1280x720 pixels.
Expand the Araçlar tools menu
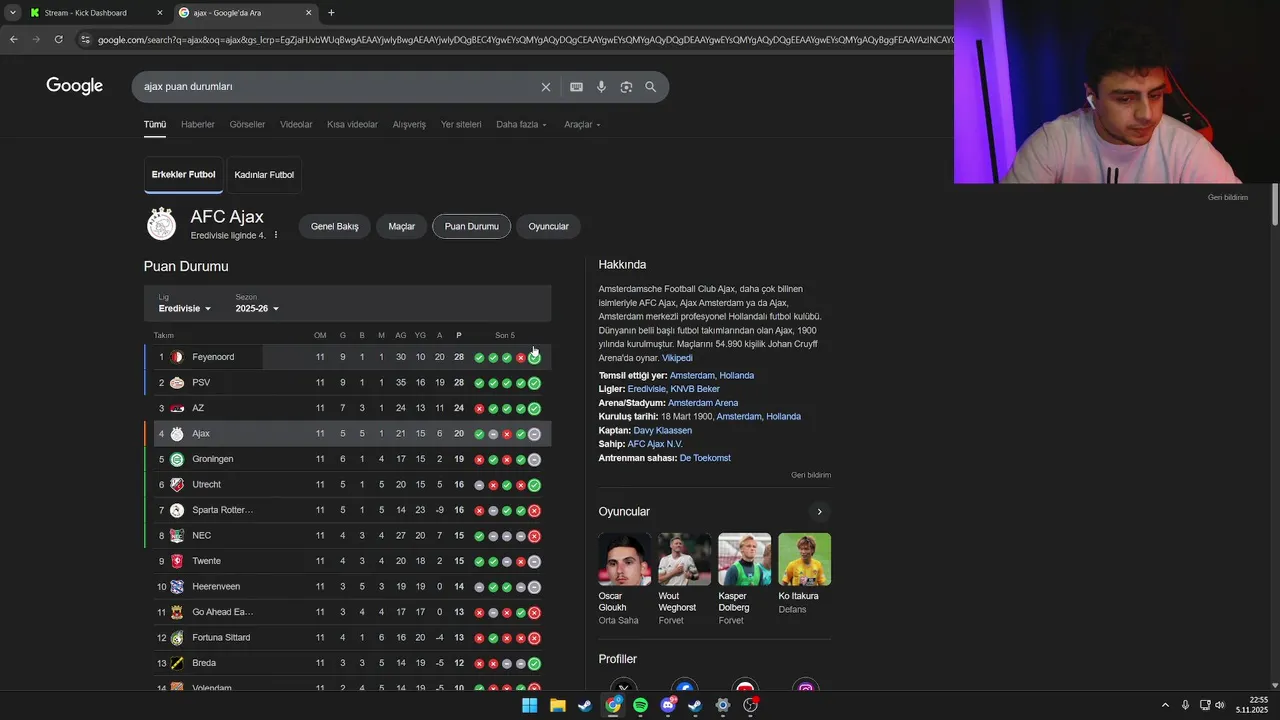582,125
